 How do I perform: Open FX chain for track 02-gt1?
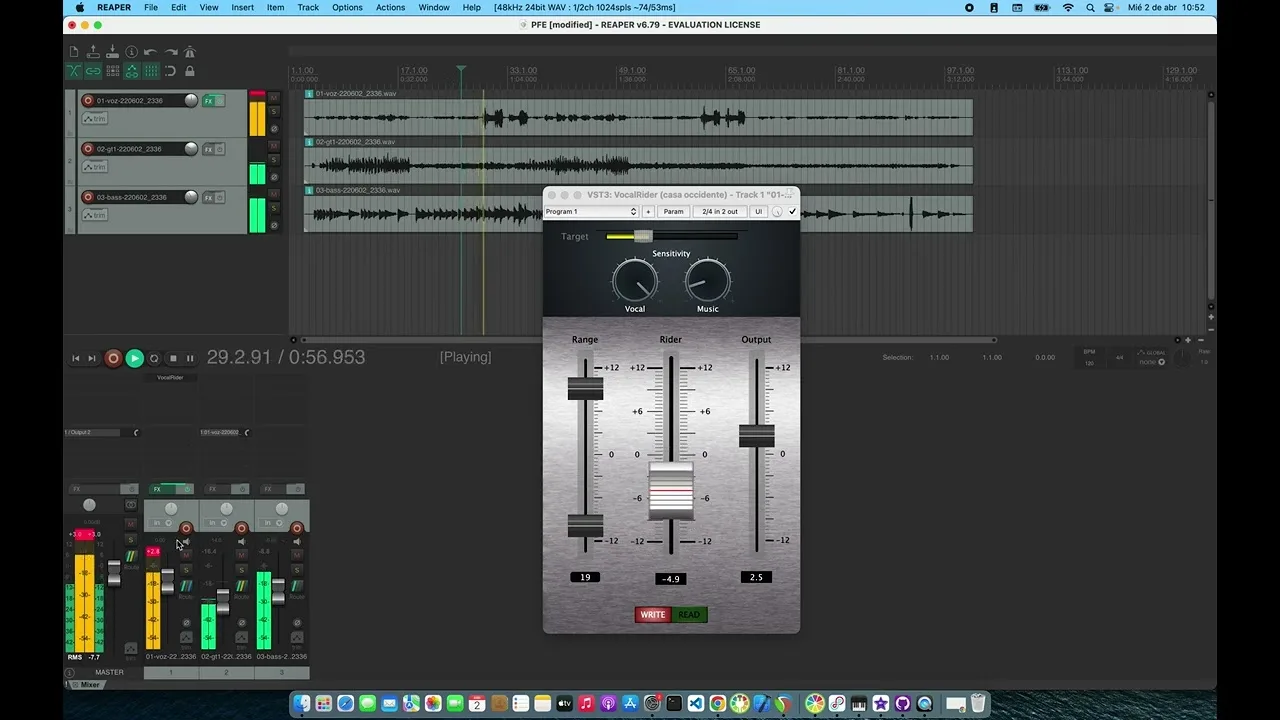coord(209,149)
